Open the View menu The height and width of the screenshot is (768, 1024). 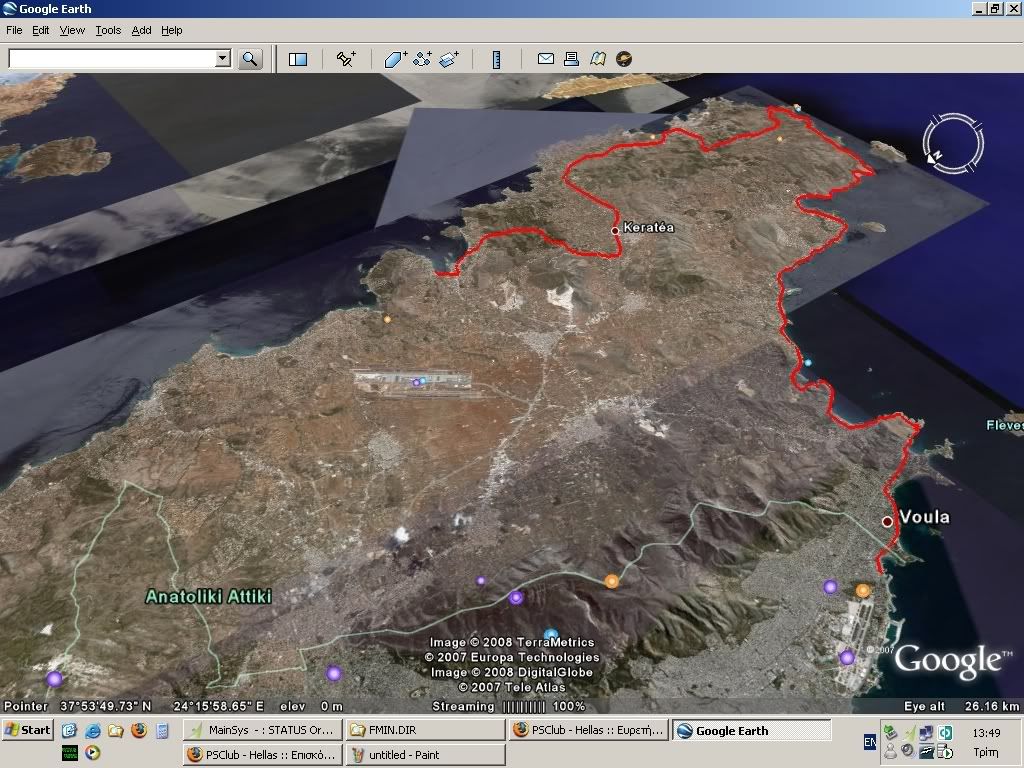72,30
